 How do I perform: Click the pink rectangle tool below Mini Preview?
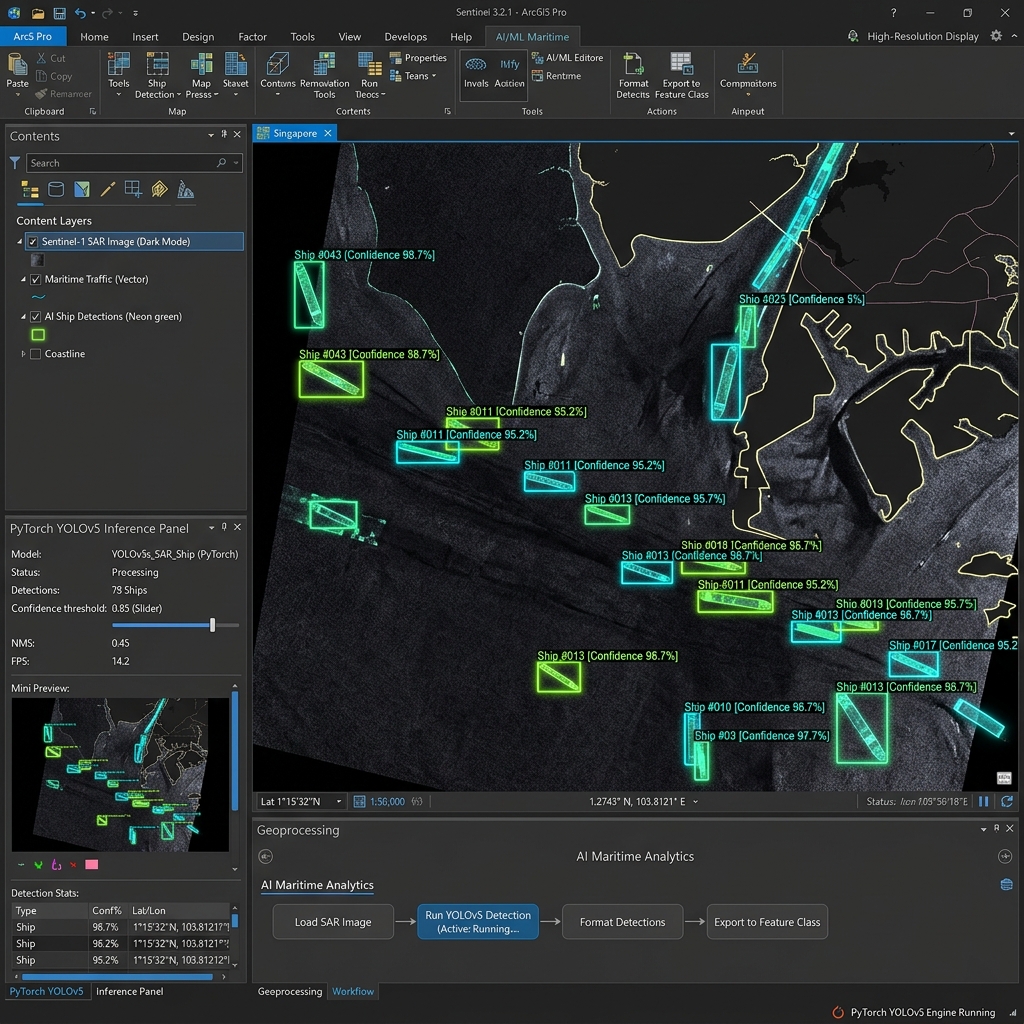pos(91,865)
